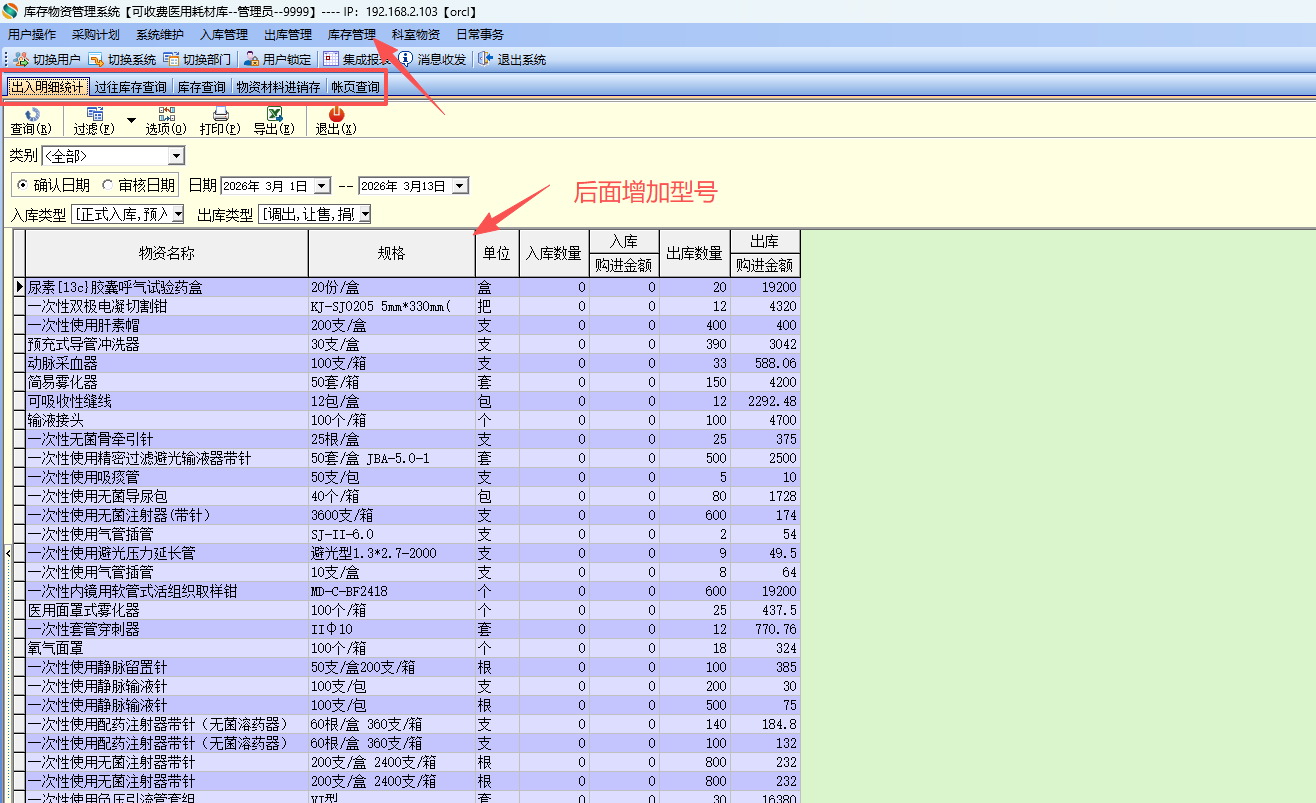The image size is (1316, 803).
Task: Select the 简易雾化器 cell
Action: click(x=167, y=382)
